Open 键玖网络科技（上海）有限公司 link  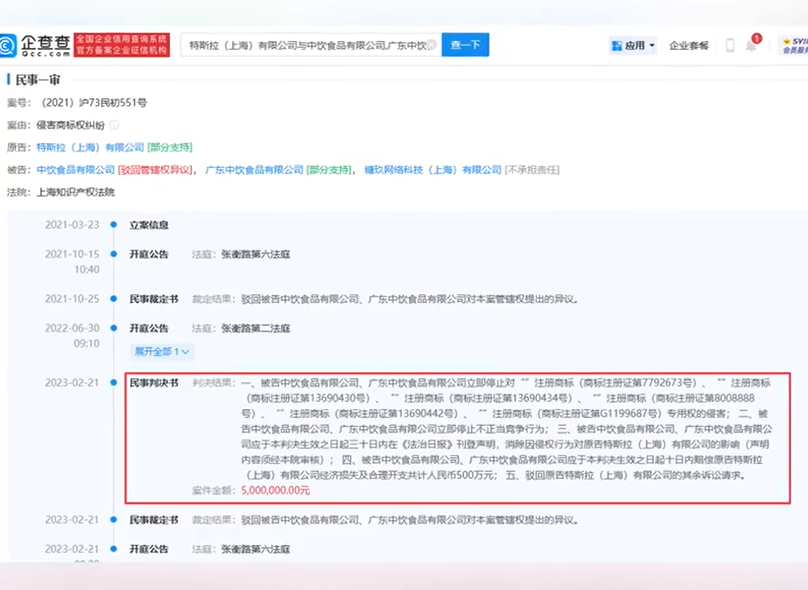click(432, 170)
